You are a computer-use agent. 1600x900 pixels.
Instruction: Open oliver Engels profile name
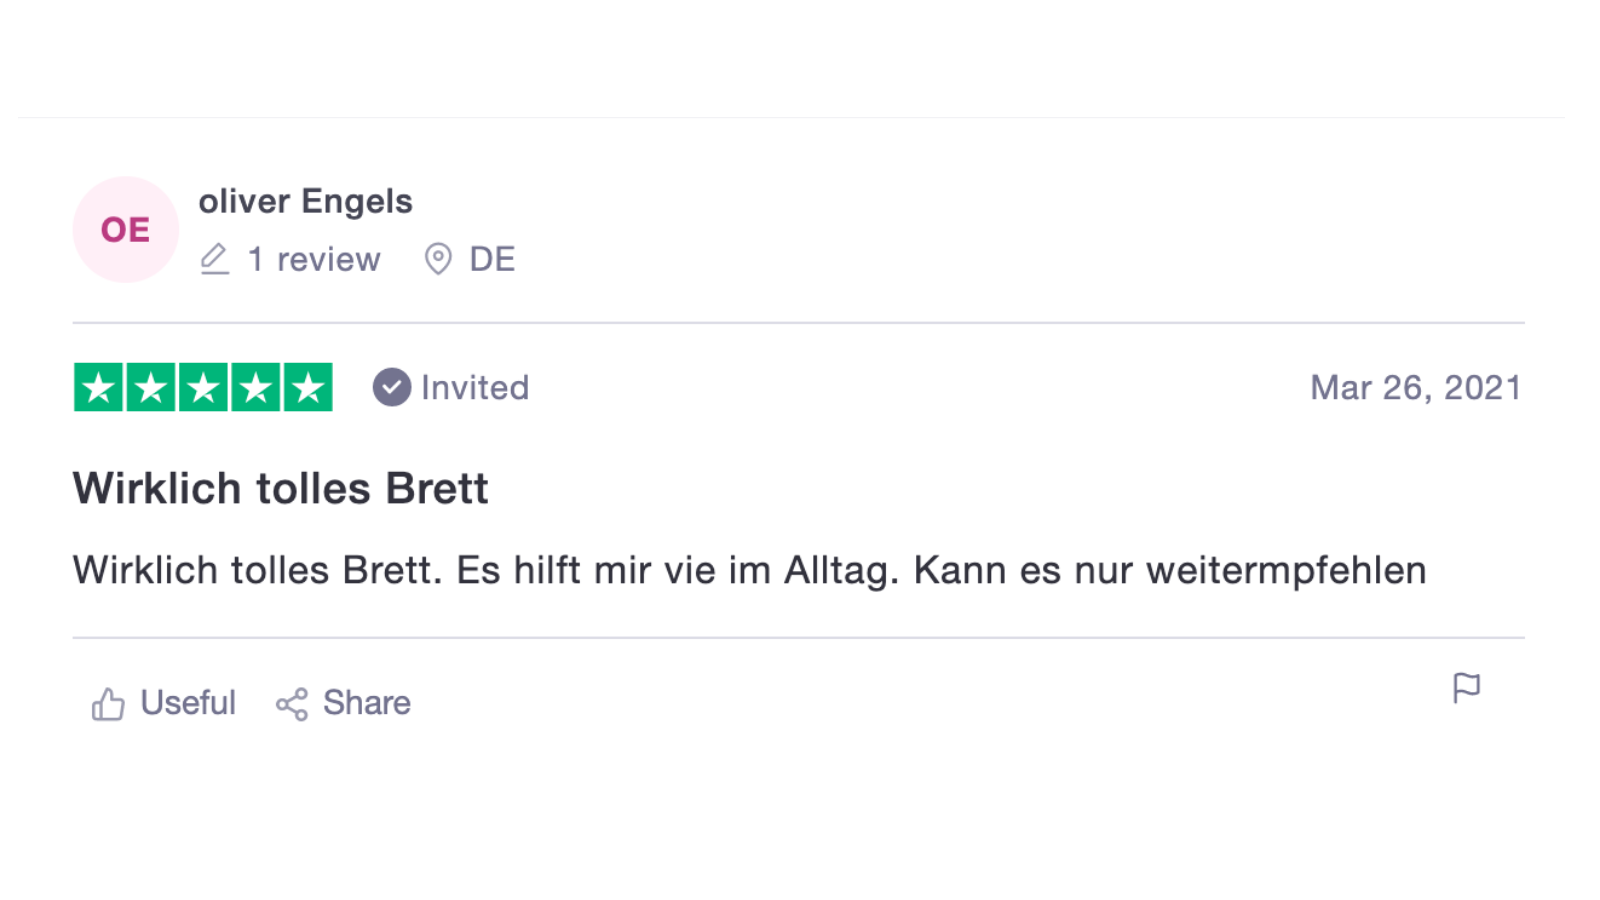[x=305, y=201]
